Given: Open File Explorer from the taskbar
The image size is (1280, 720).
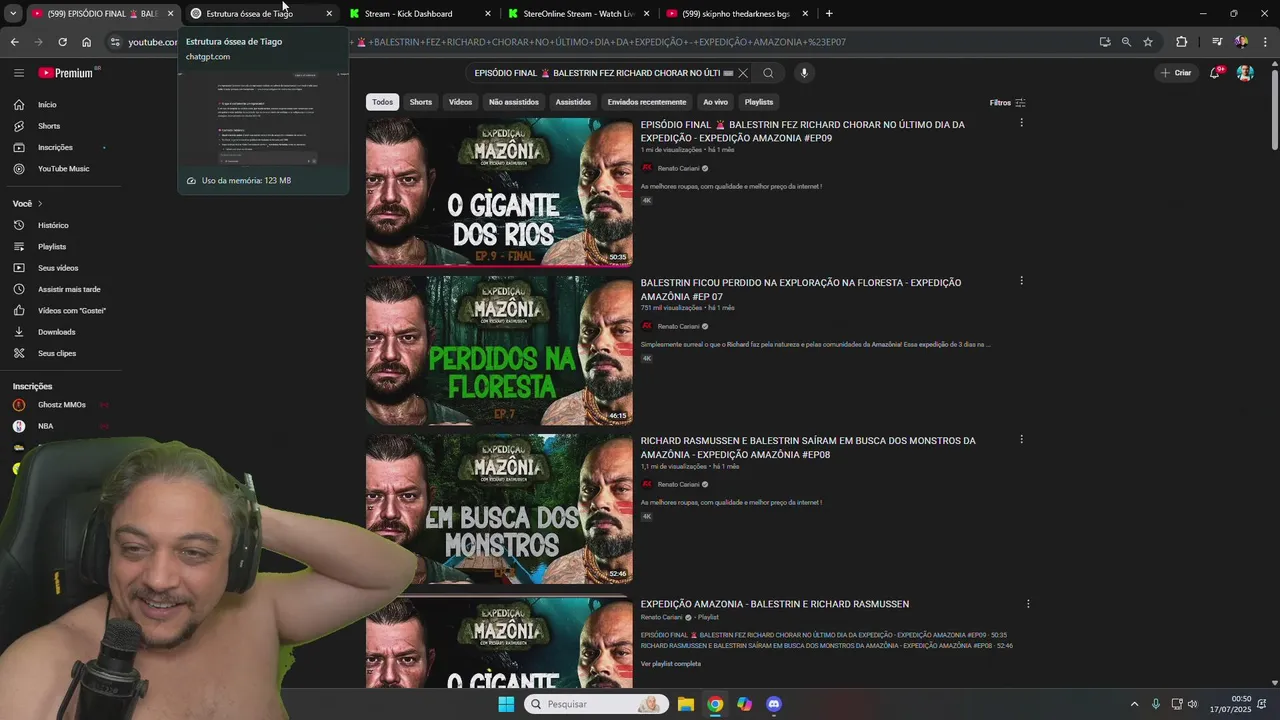Looking at the screenshot, I should pos(686,704).
